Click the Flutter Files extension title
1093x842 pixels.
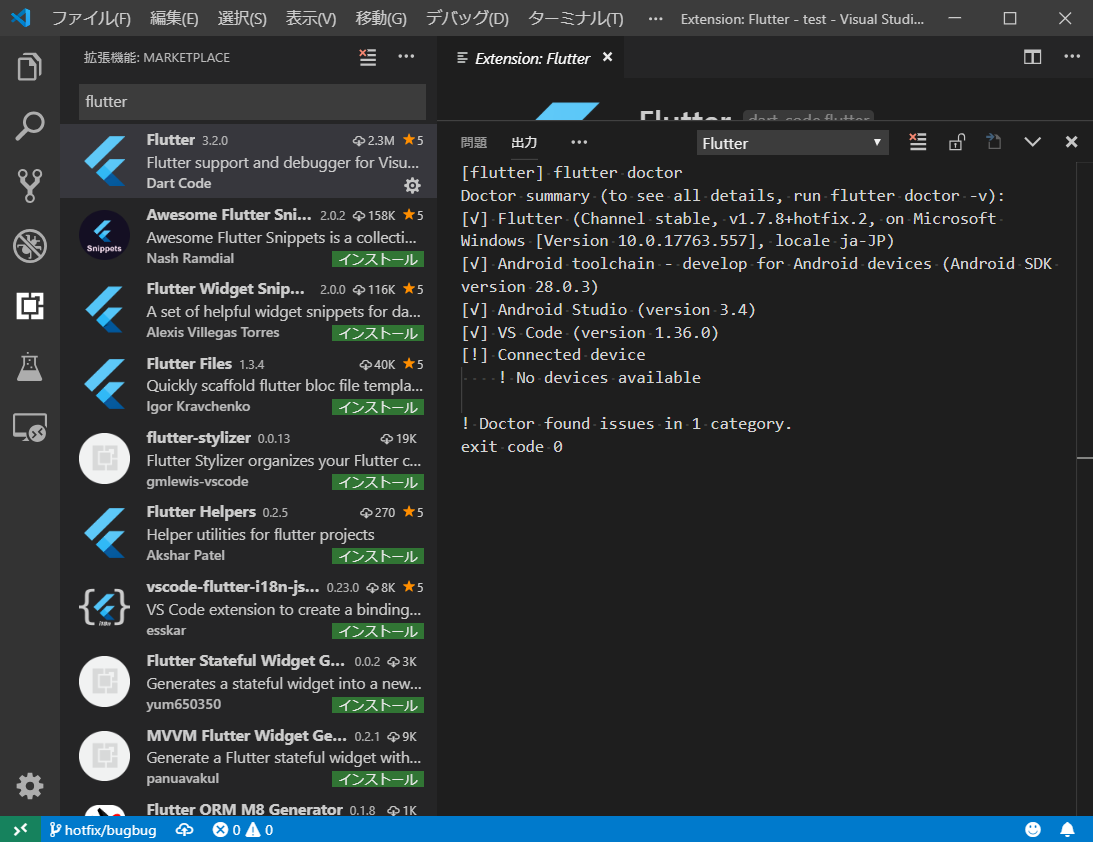[189, 363]
